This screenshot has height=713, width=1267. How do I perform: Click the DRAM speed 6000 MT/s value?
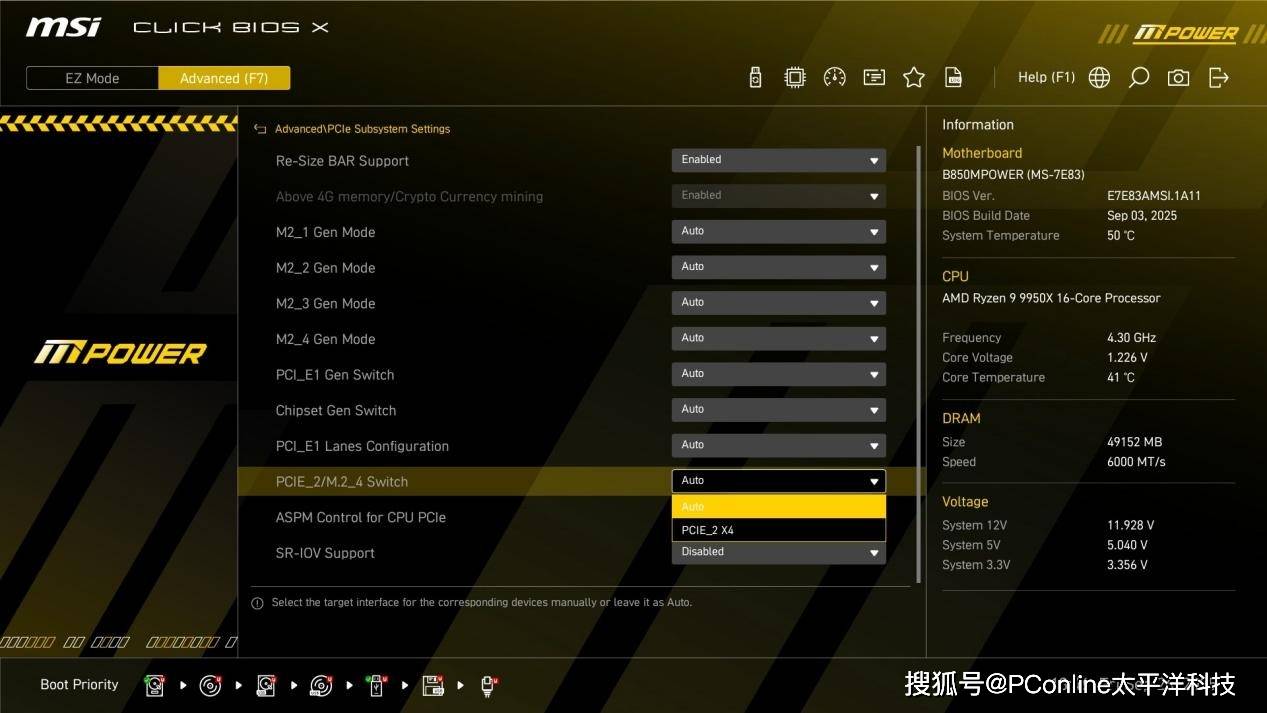pyautogui.click(x=1136, y=462)
